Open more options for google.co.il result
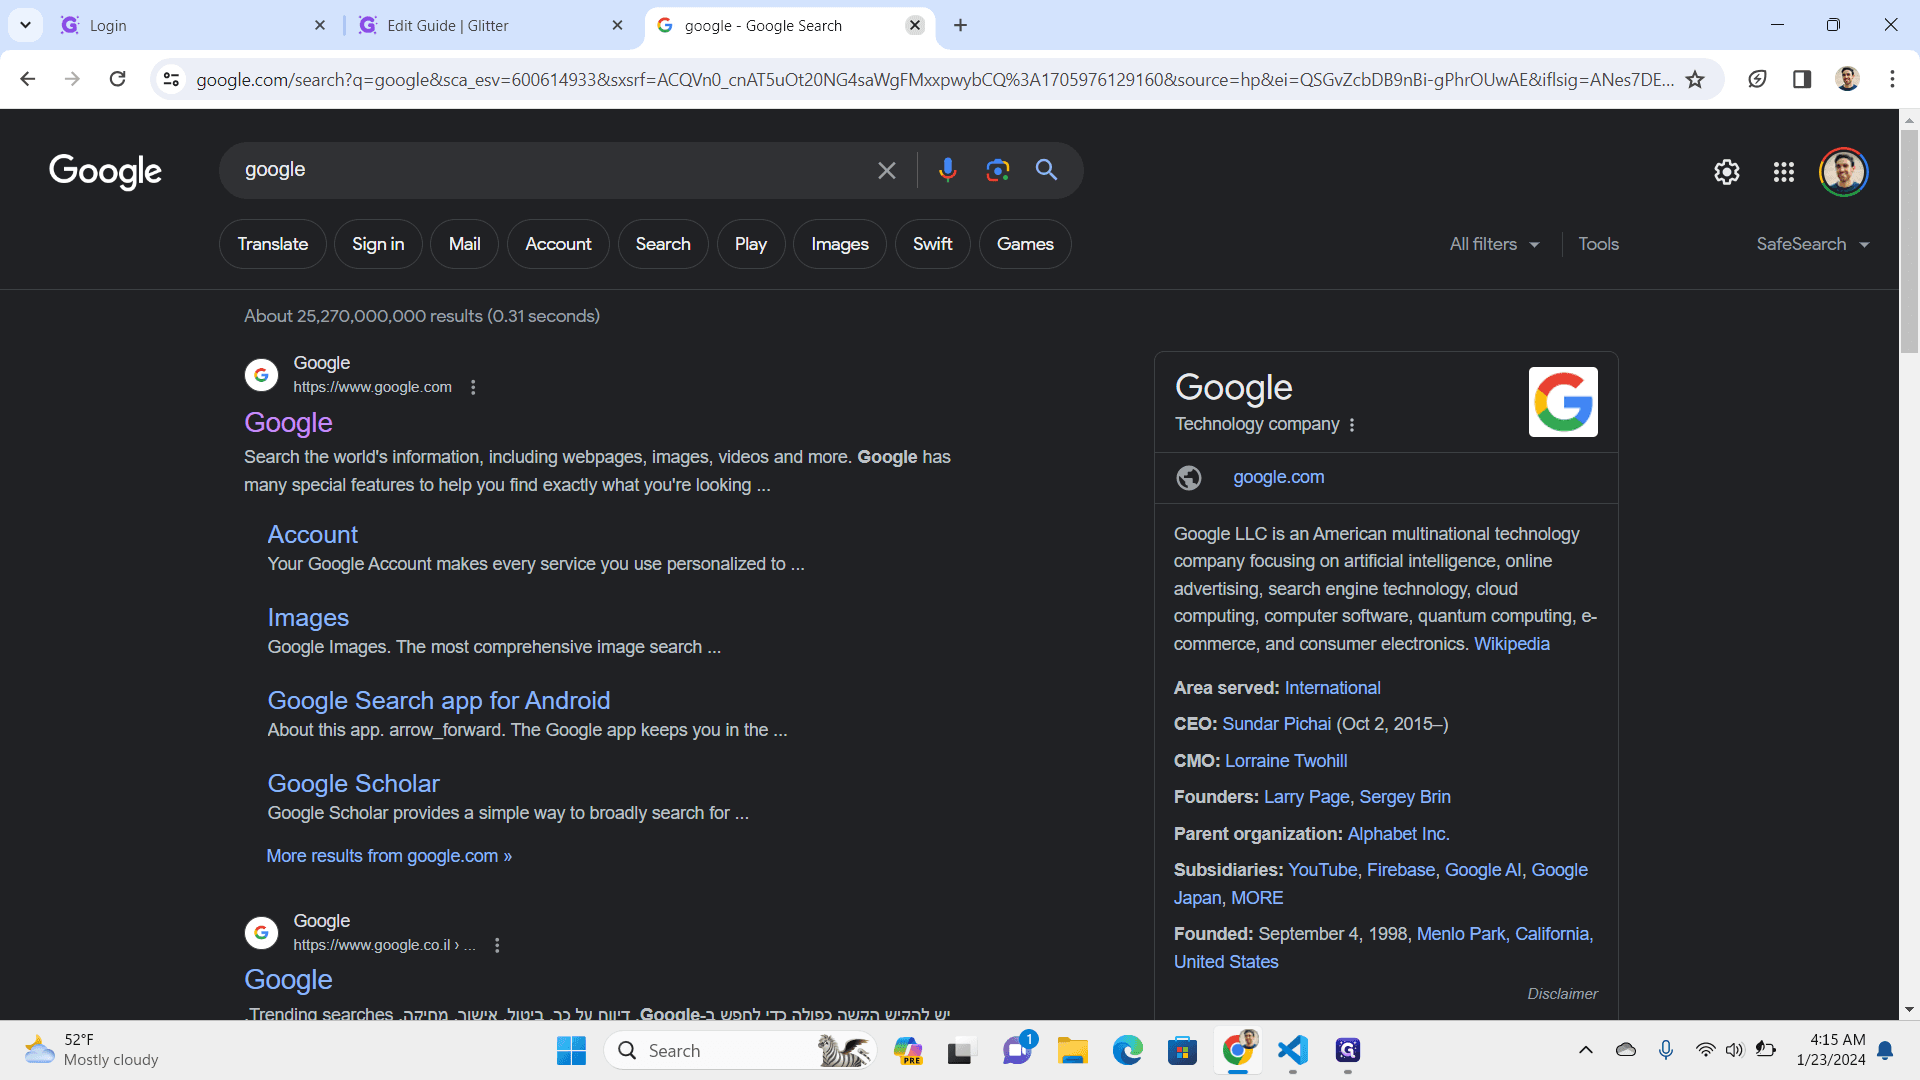Image resolution: width=1920 pixels, height=1080 pixels. pos(497,945)
